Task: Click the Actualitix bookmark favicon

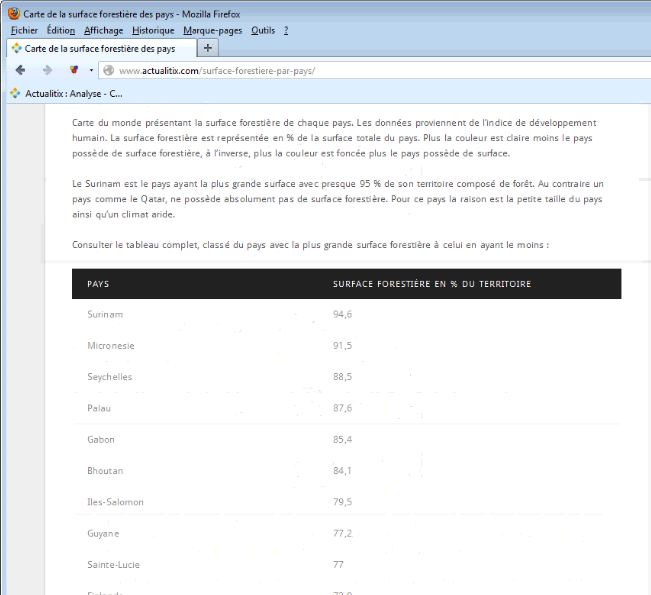Action: point(15,93)
